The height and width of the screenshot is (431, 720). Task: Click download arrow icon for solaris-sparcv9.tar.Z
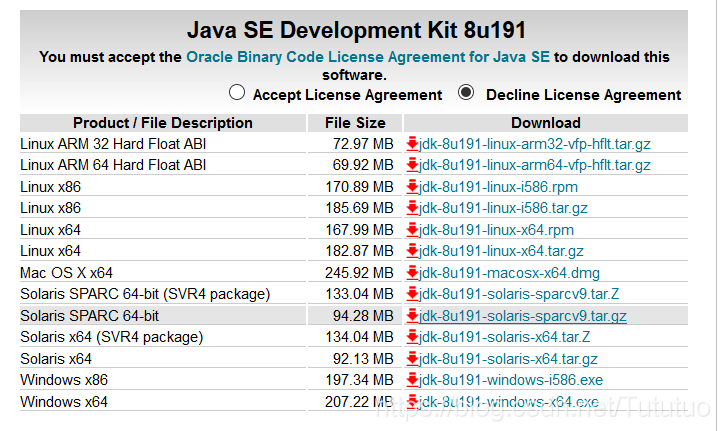412,293
